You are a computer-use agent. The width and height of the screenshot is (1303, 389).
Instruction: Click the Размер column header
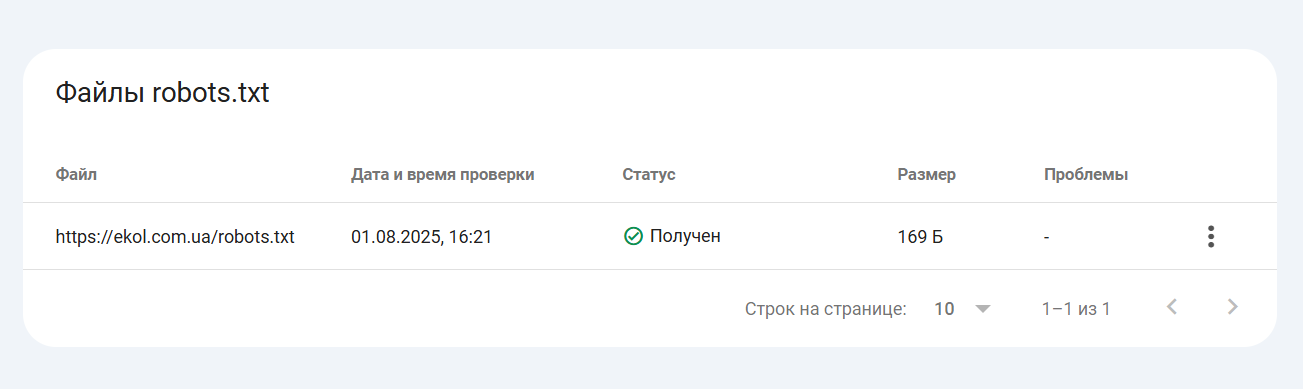pyautogui.click(x=927, y=174)
